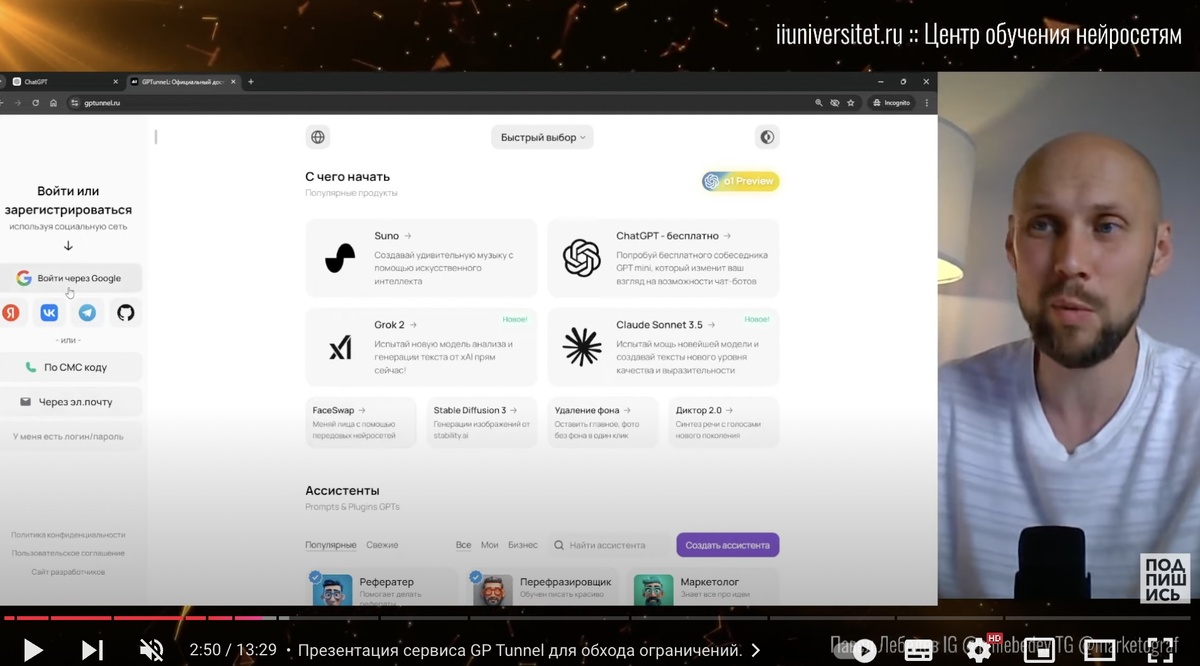This screenshot has width=1200, height=666.
Task: Open the Перефразировщик assistant card
Action: click(542, 587)
